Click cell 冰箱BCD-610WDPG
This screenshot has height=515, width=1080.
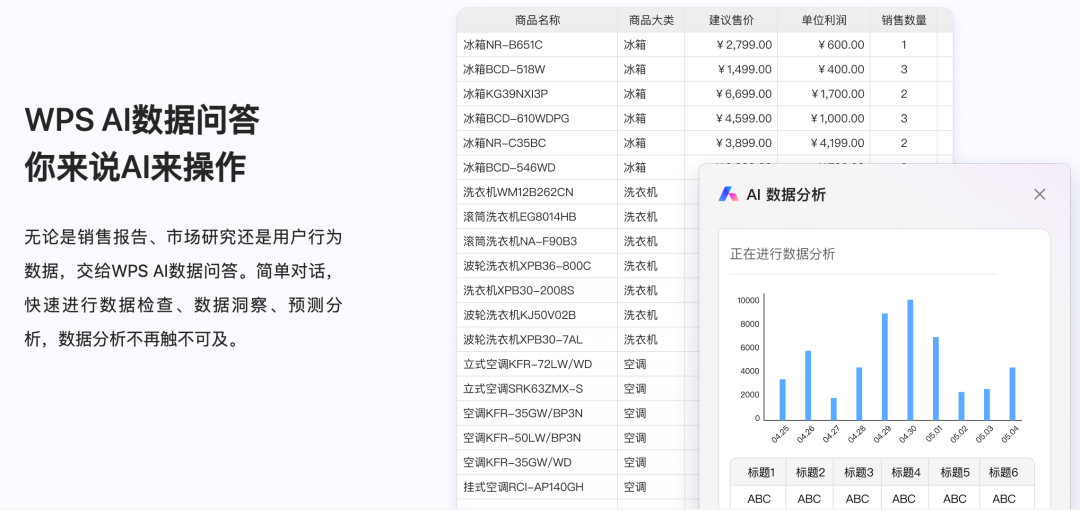tap(537, 118)
